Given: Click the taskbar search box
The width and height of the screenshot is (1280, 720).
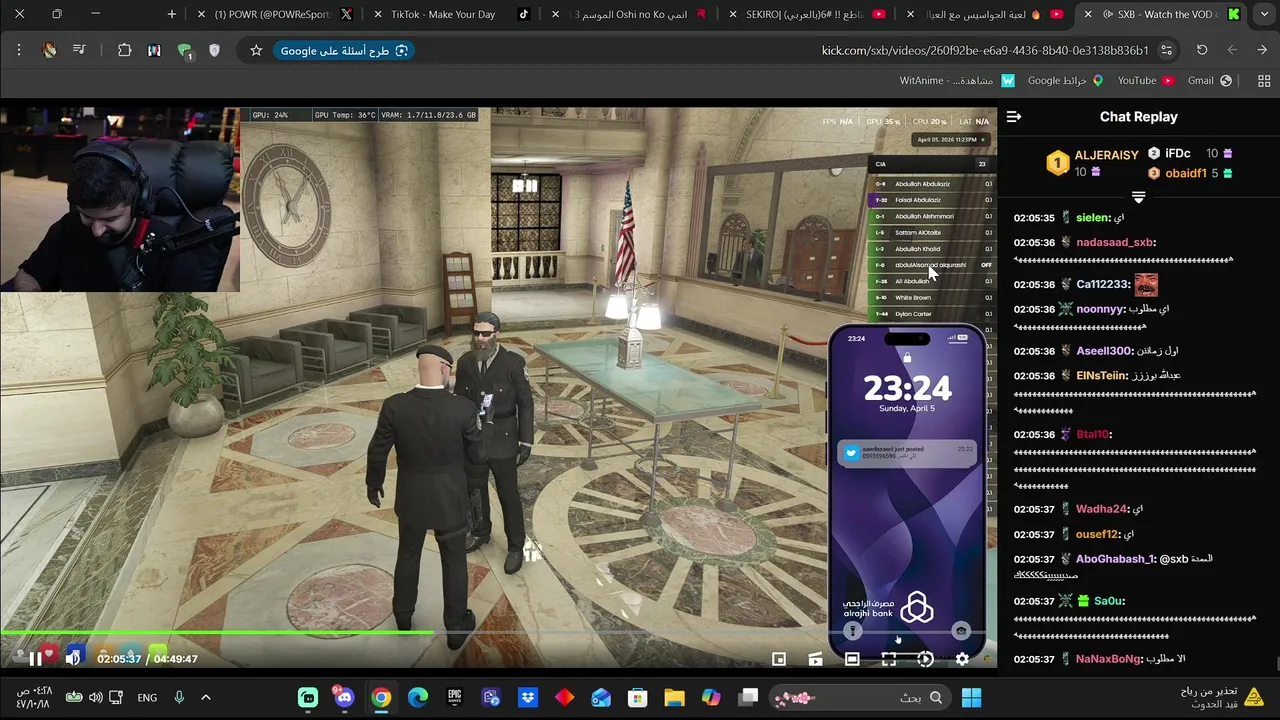Looking at the screenshot, I should click(861, 697).
